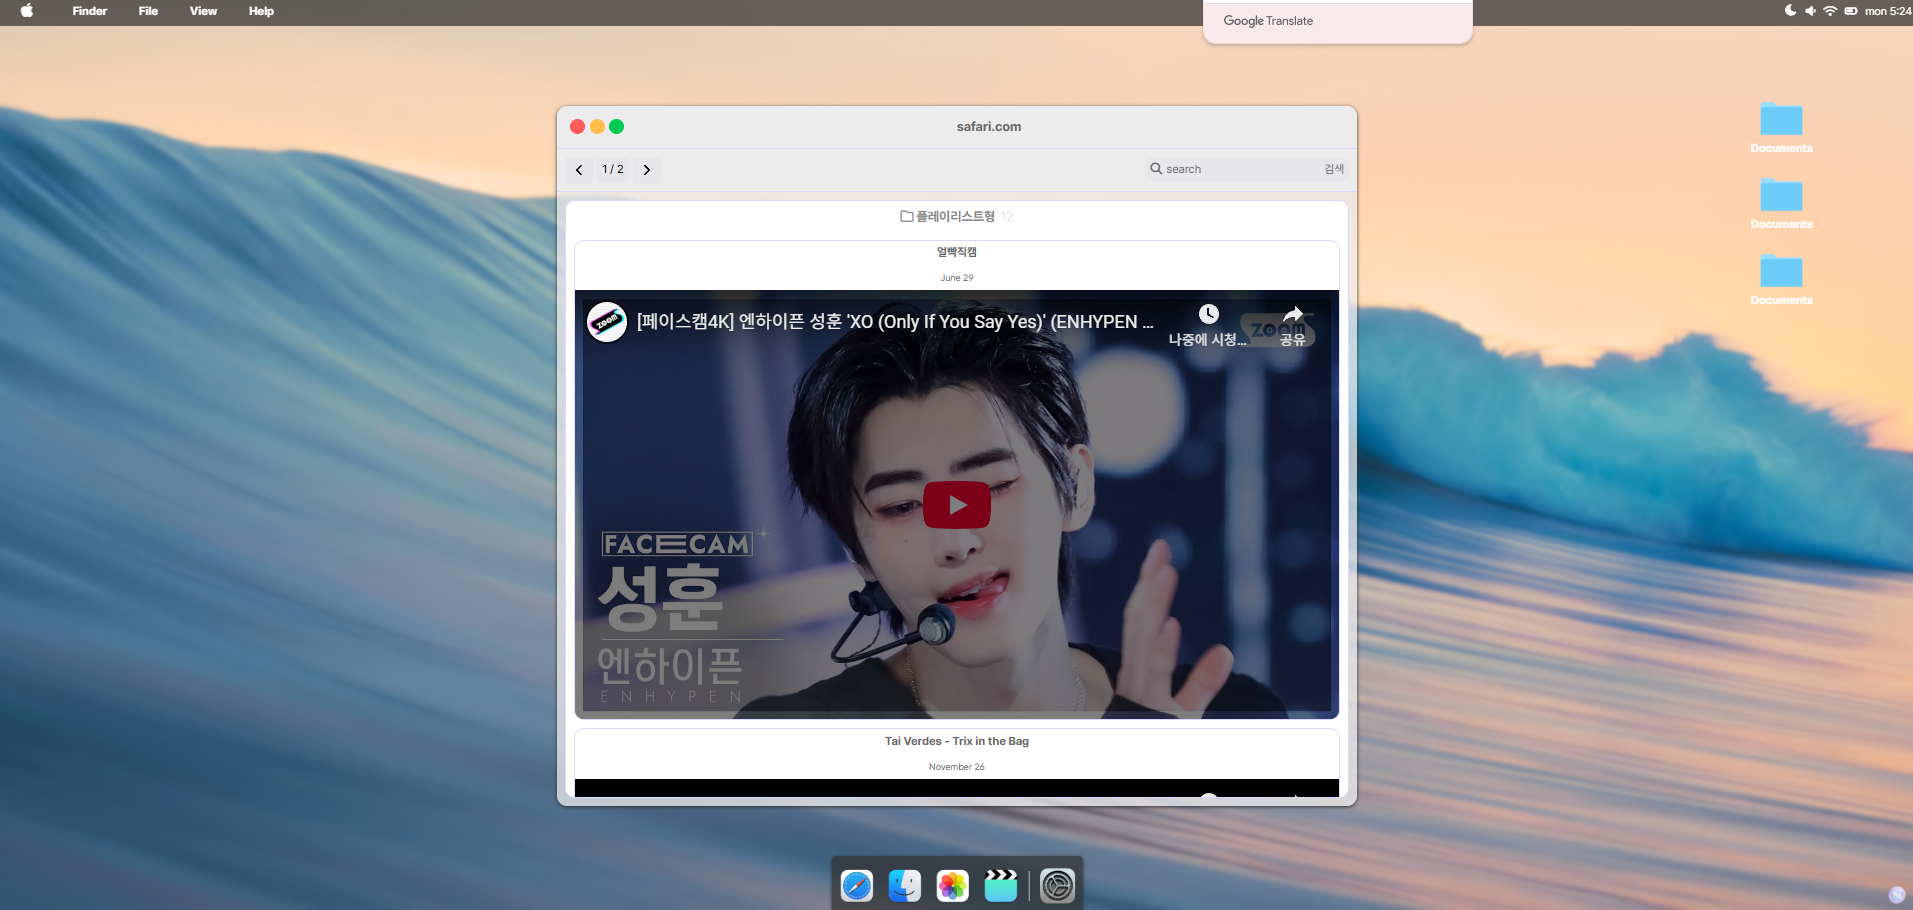Open the Help menu
The width and height of the screenshot is (1913, 910).
261,11
